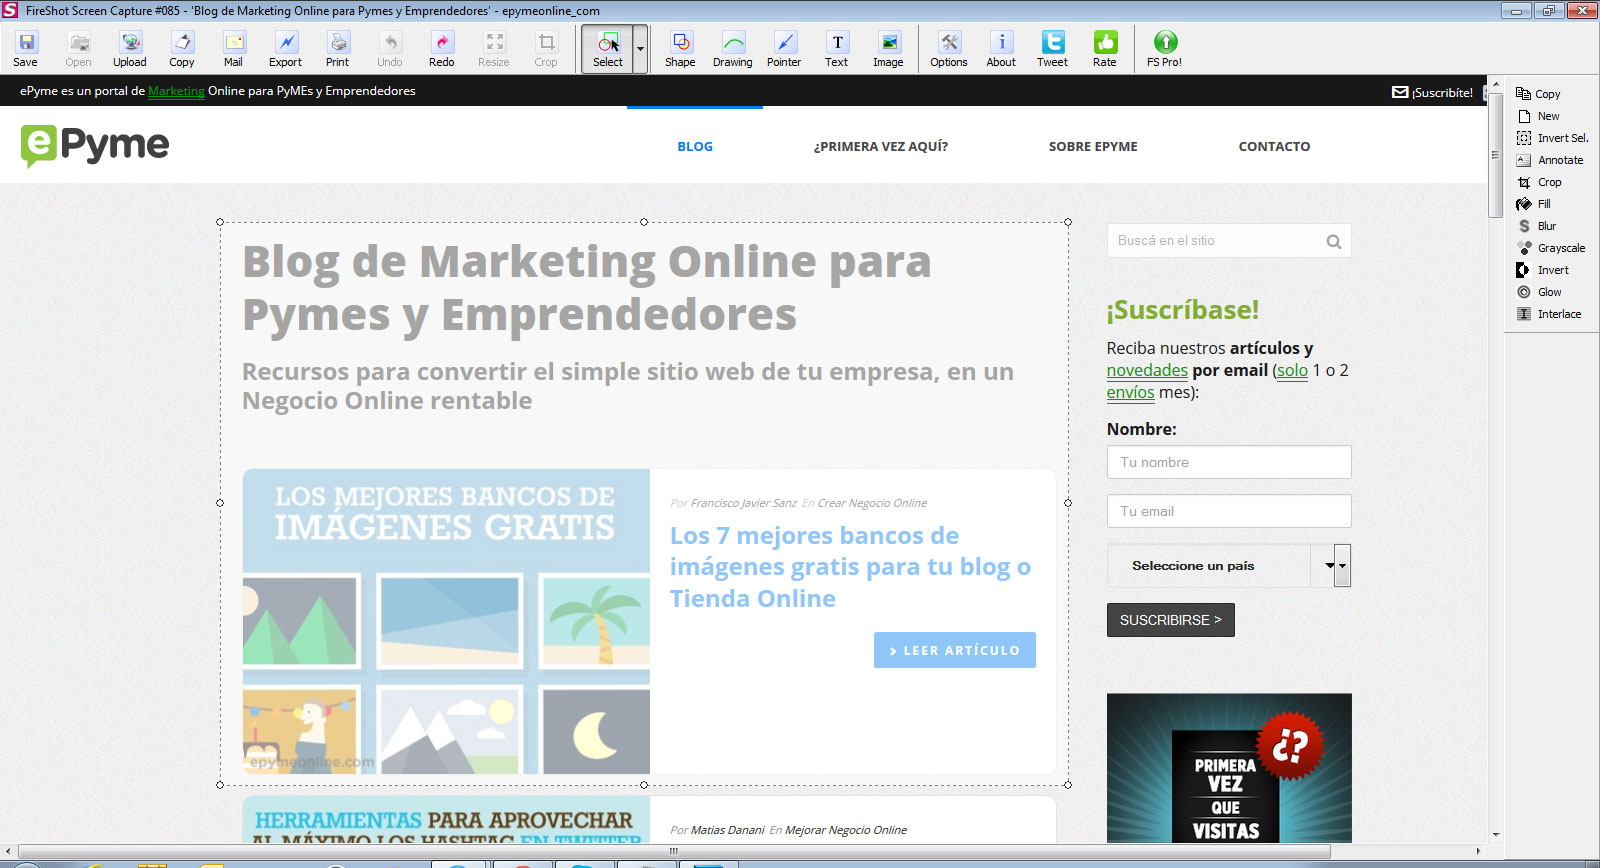The image size is (1600, 868).
Task: Open the Options settings tool
Action: [x=949, y=48]
